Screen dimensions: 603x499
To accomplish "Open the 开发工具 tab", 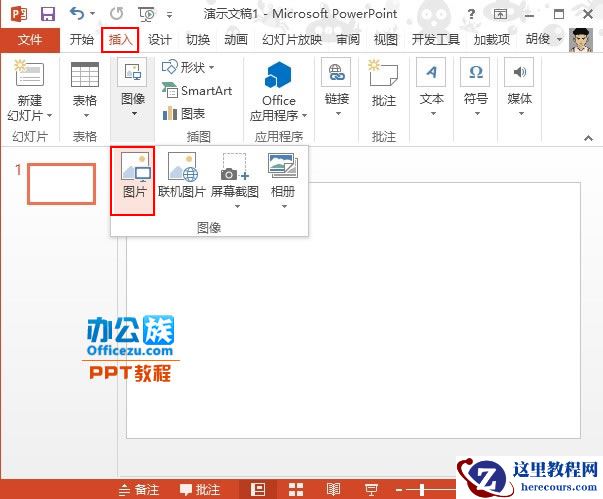I will click(x=436, y=40).
